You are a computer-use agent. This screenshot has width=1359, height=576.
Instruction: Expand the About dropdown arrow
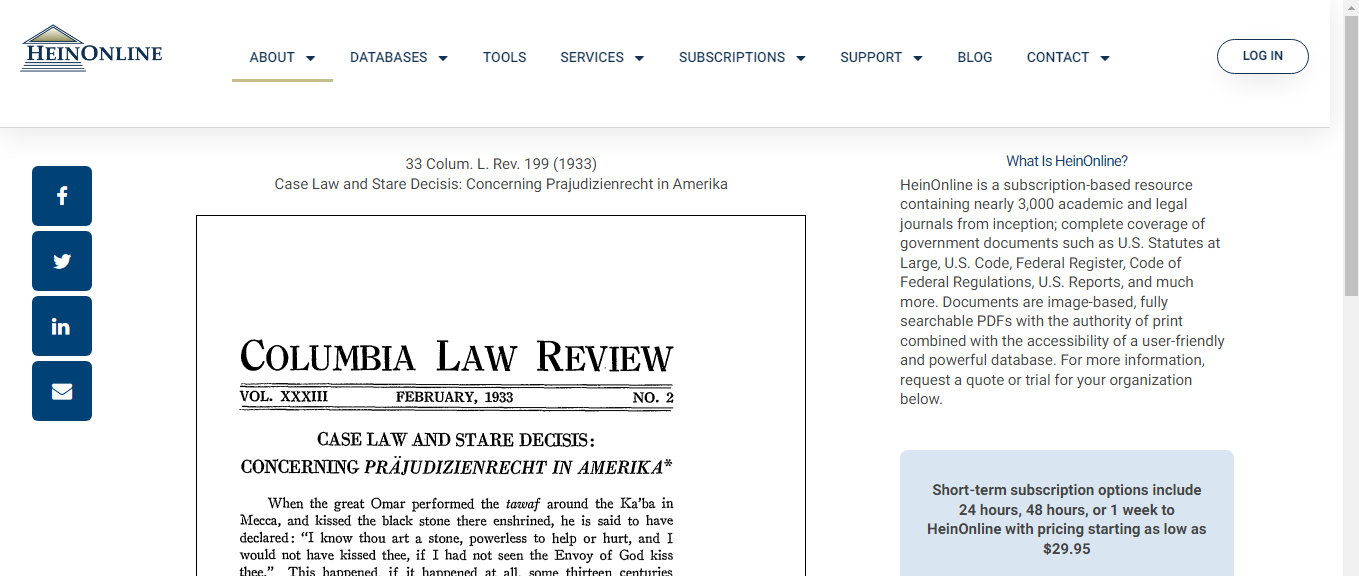click(x=310, y=58)
